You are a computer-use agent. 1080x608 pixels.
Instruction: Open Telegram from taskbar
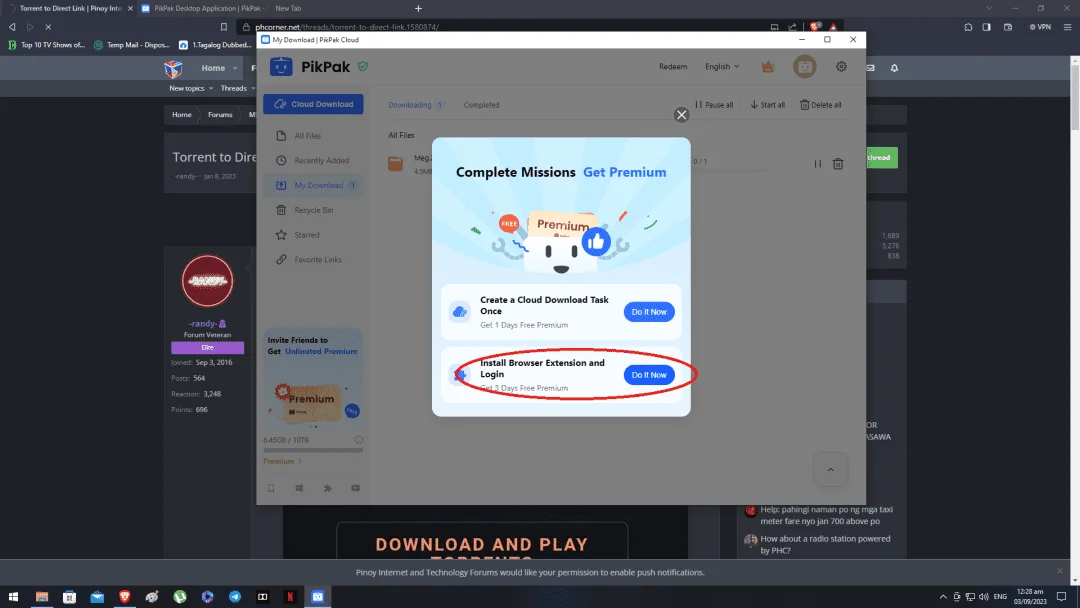[x=235, y=596]
